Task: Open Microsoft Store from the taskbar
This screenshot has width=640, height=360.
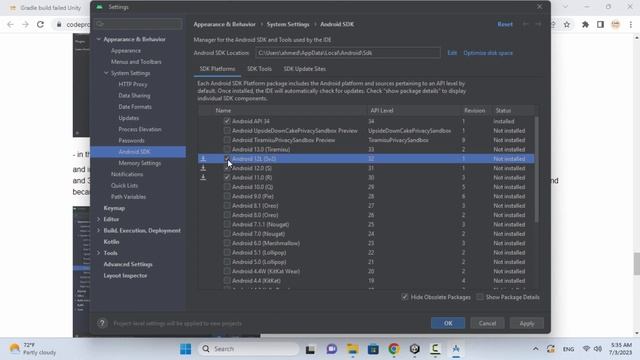Action: [x=373, y=349]
